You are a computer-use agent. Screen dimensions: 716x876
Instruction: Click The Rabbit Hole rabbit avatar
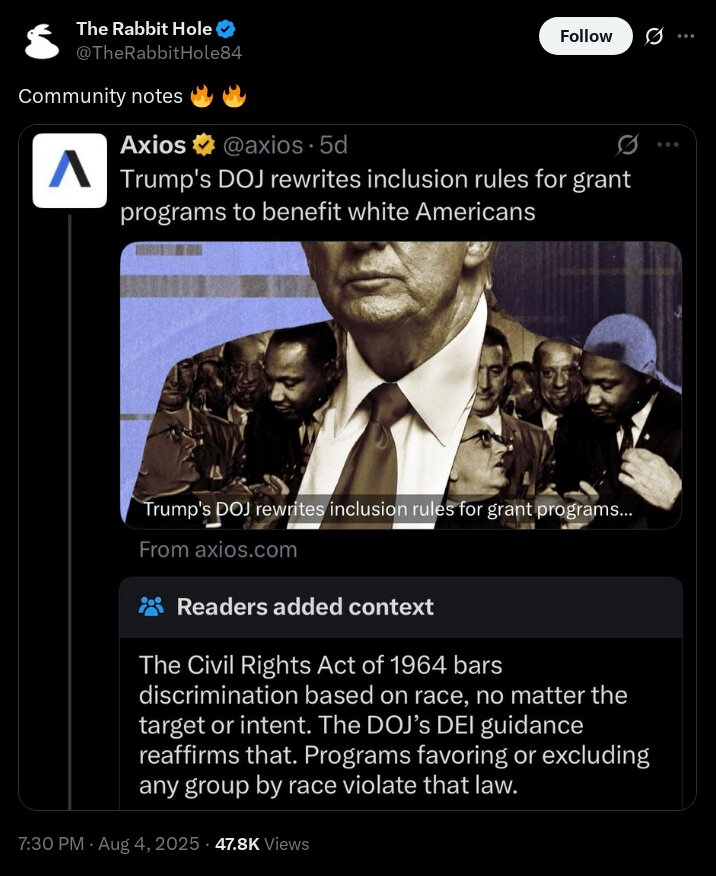coord(42,41)
